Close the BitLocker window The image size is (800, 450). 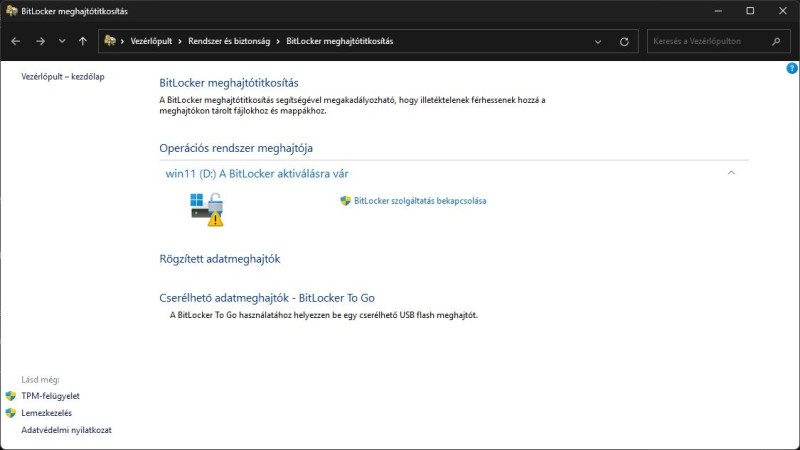(x=783, y=11)
